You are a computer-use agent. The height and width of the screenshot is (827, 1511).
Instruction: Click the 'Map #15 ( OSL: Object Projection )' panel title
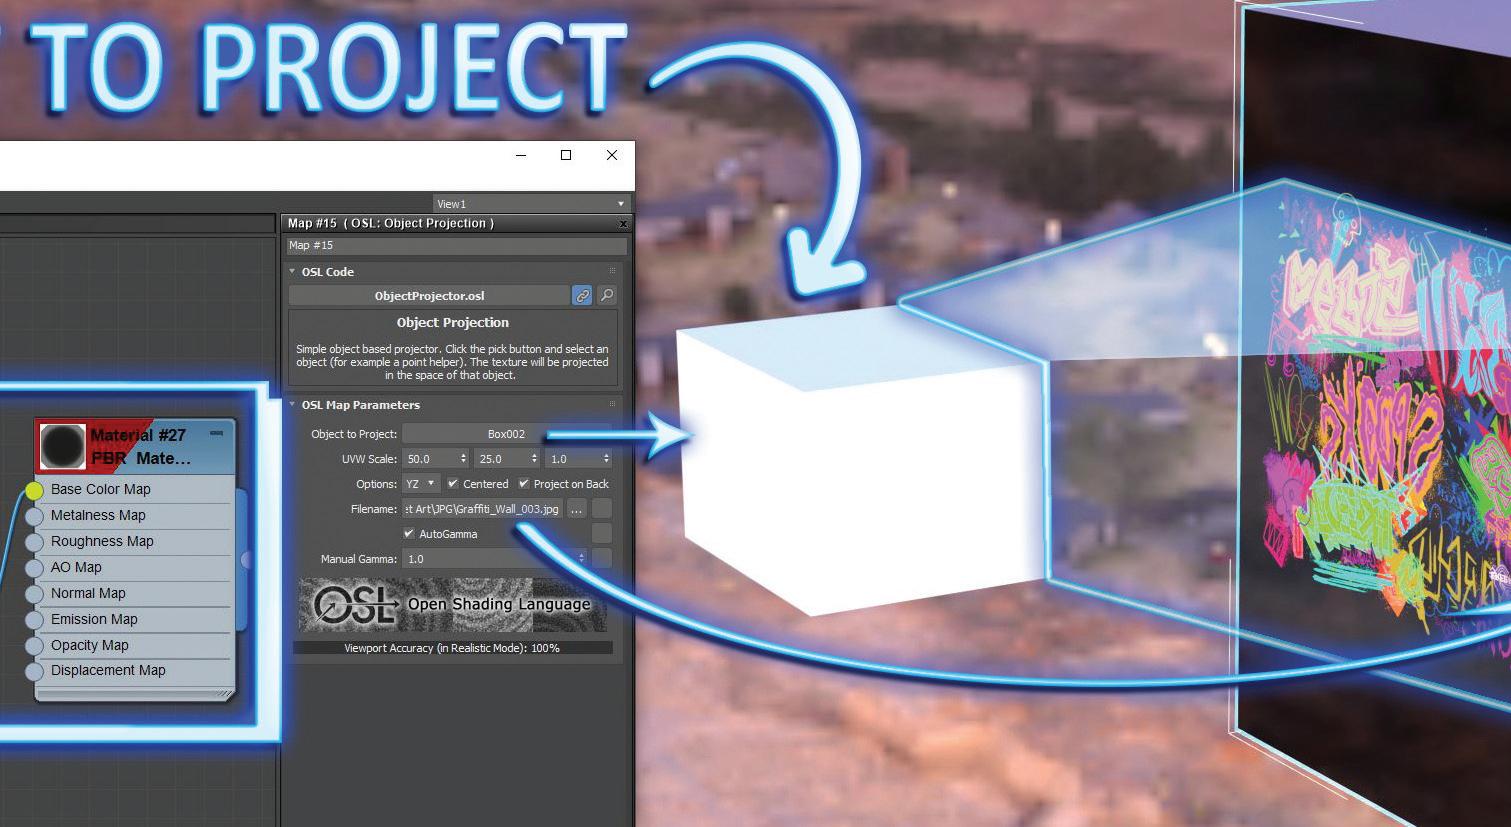(x=391, y=223)
